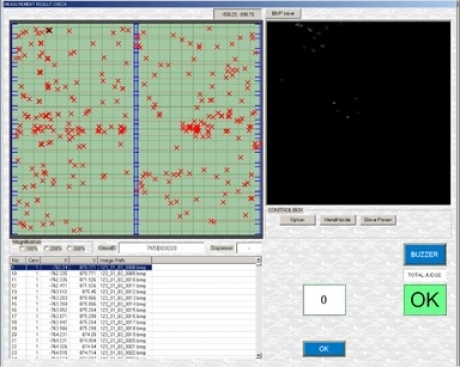This screenshot has width=460, height=367.
Task: Click the TOTAL JUDGE label box
Action: (x=425, y=275)
